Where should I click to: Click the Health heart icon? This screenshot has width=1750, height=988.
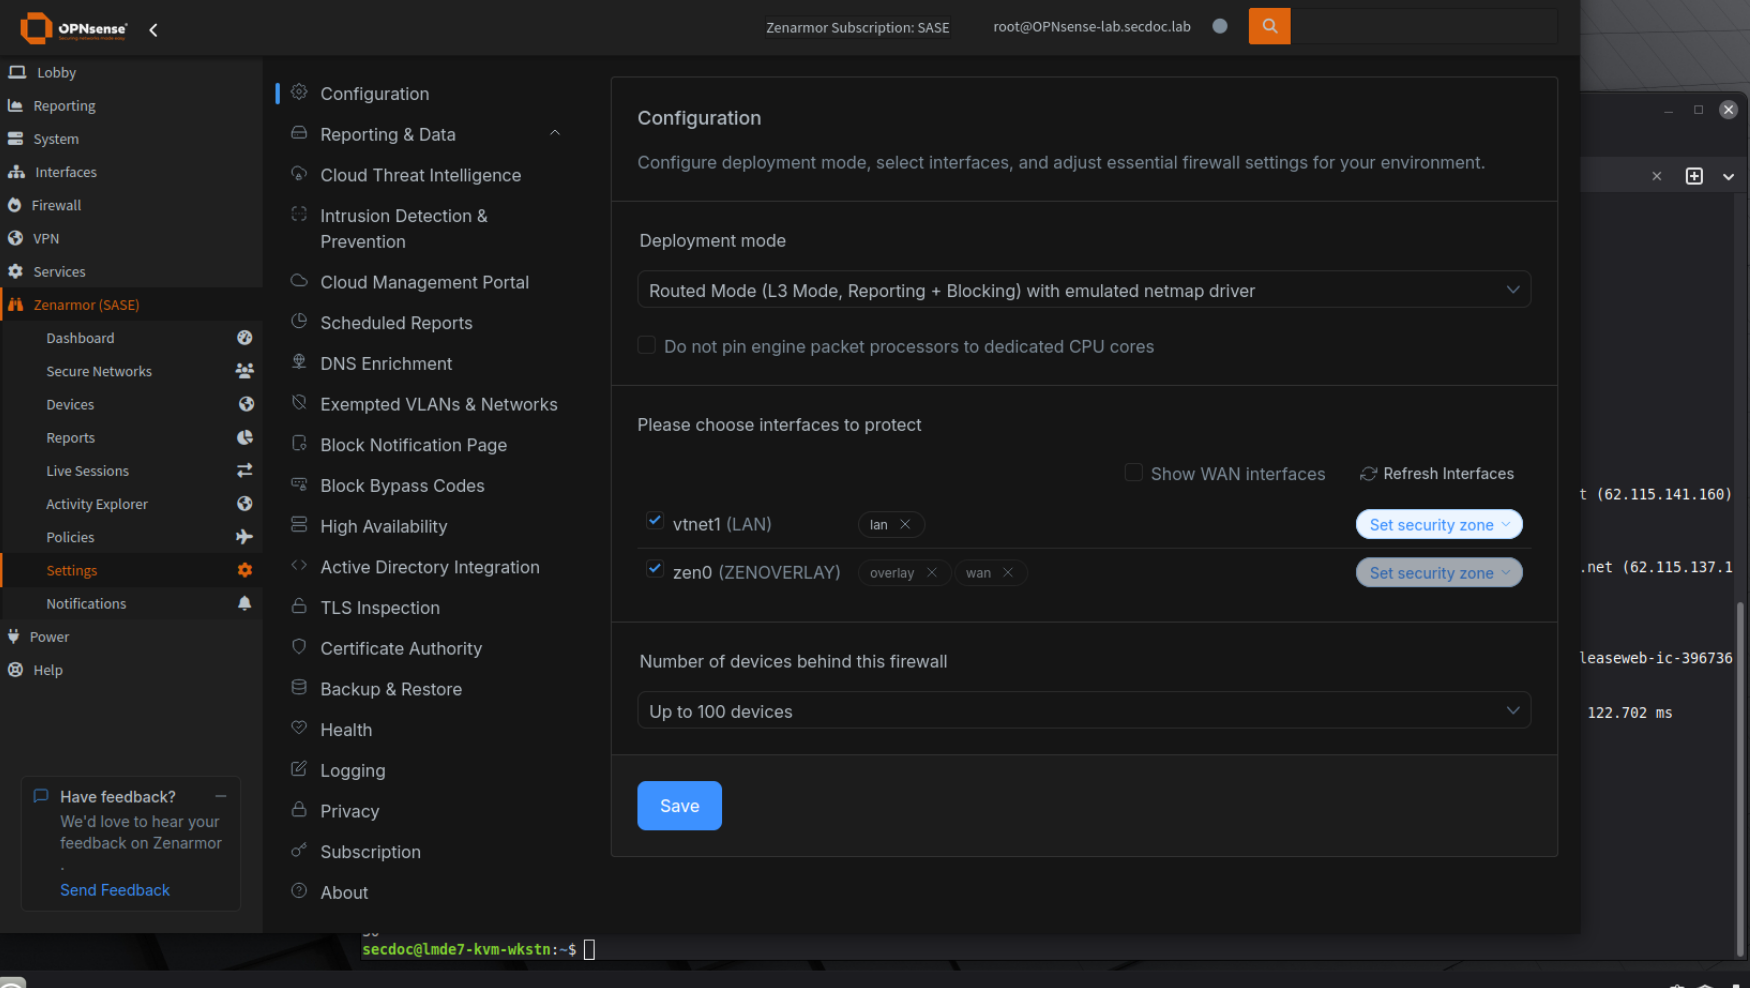click(x=299, y=728)
